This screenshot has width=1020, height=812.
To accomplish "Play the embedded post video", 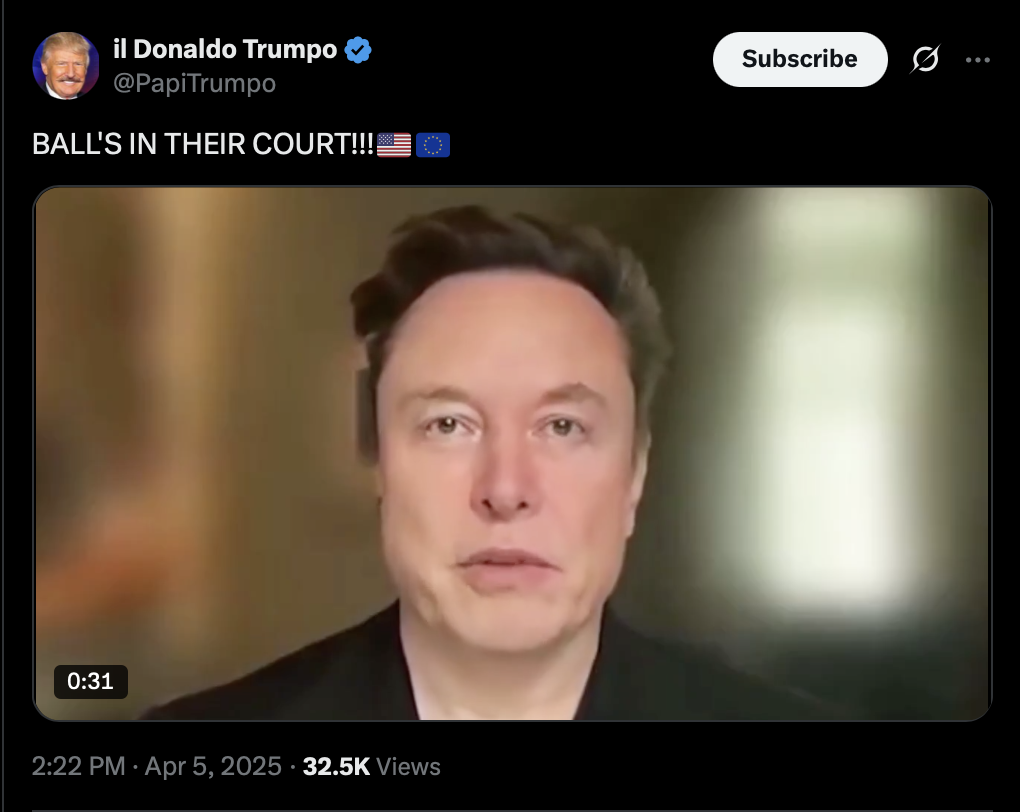I will [512, 453].
